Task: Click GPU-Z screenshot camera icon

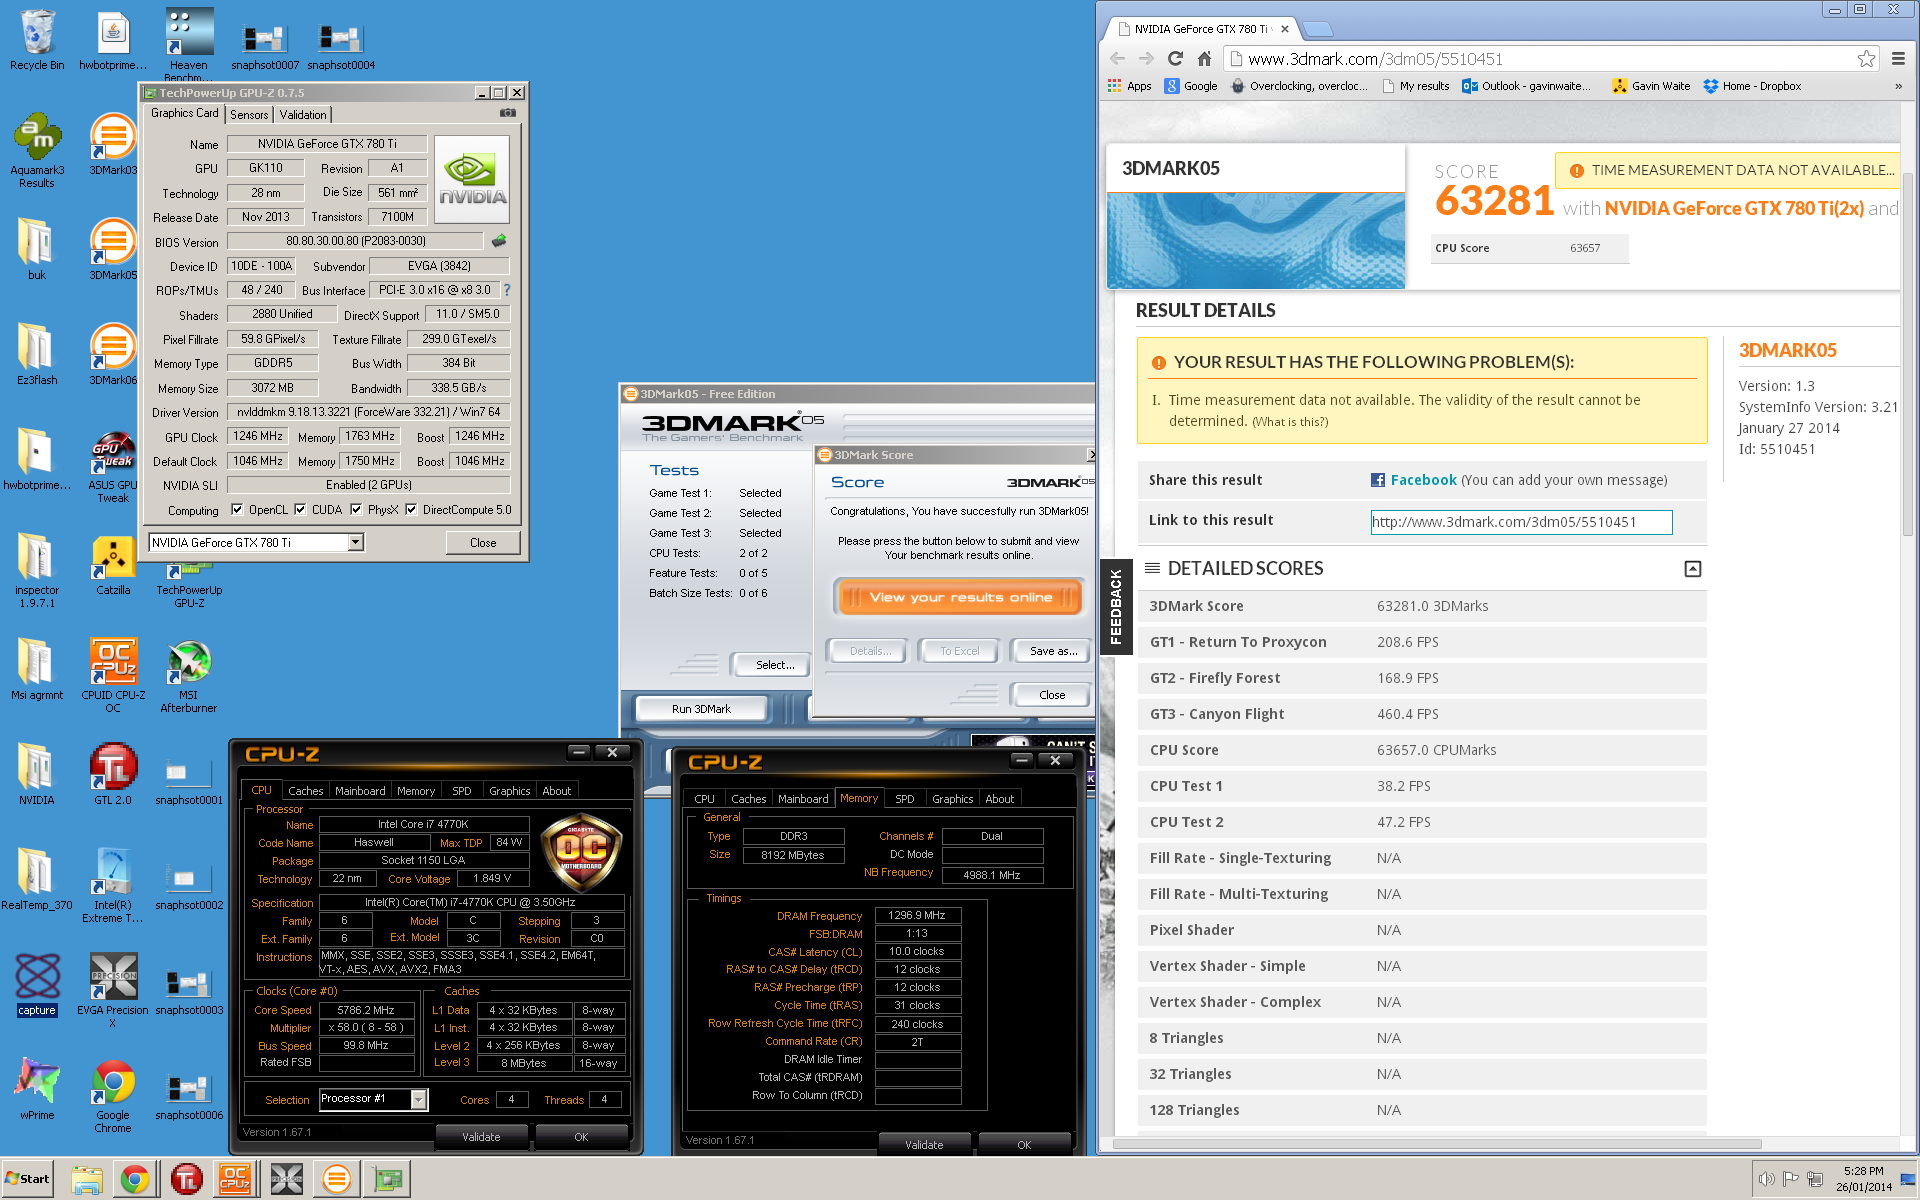Action: (x=508, y=113)
